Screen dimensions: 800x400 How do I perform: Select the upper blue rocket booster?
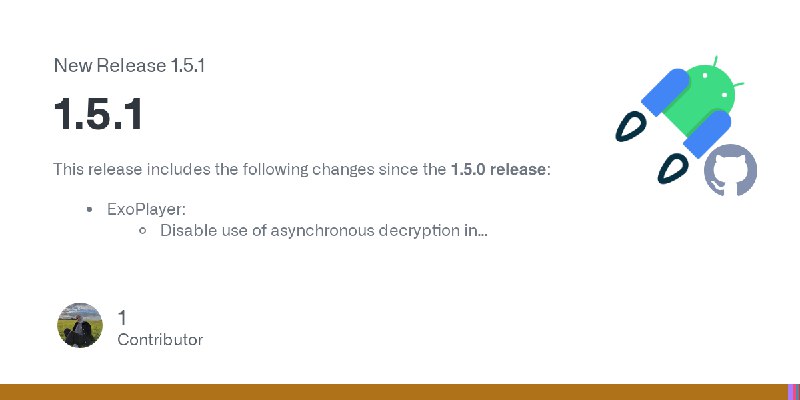(665, 92)
